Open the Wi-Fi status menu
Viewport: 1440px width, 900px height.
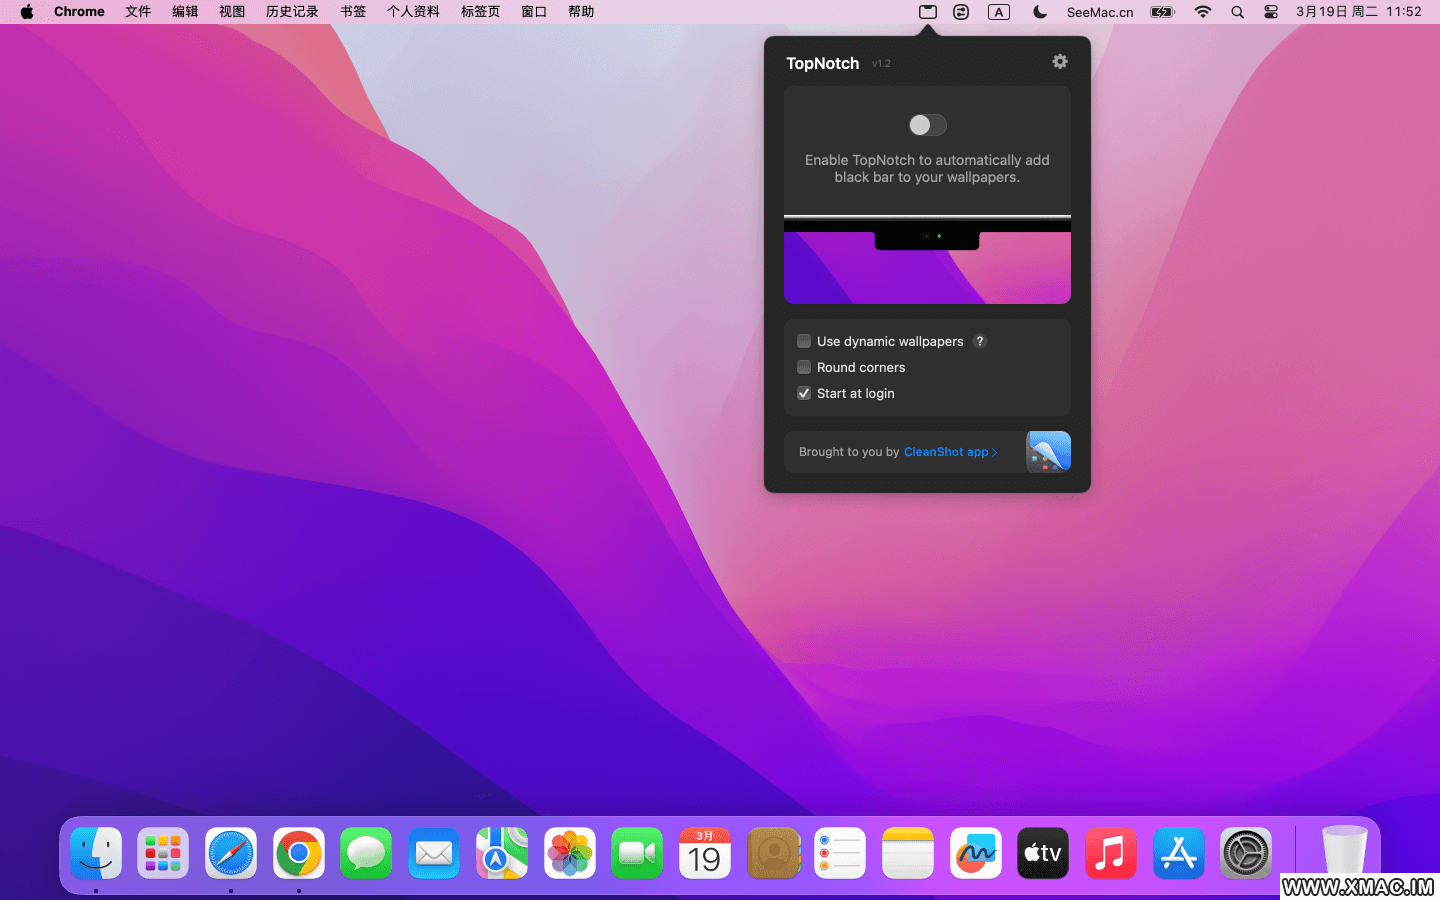[1203, 12]
